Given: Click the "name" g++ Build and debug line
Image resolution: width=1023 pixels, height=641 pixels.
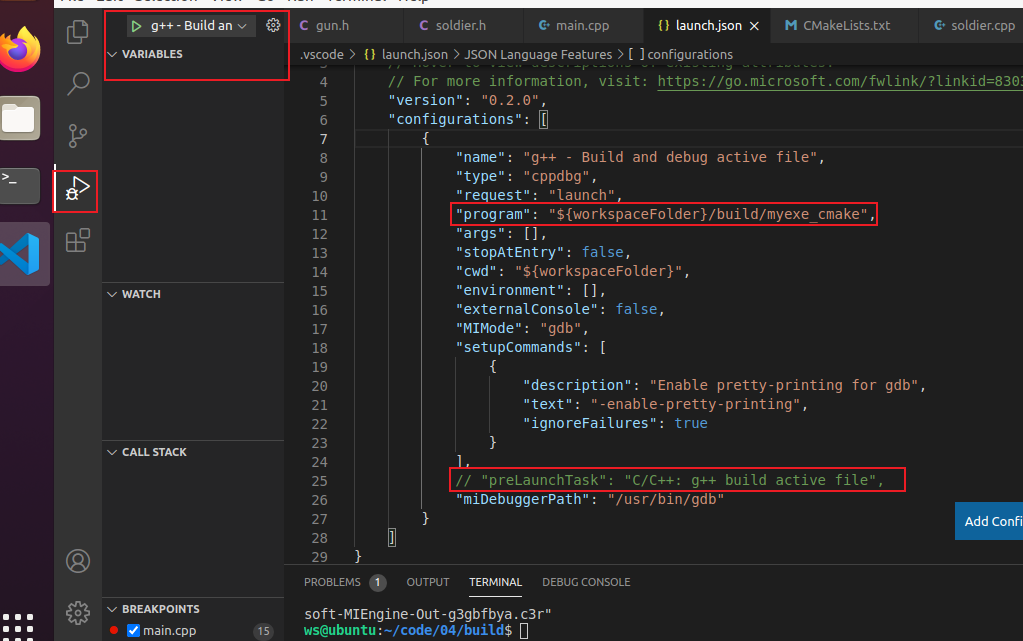Looking at the screenshot, I should [640, 157].
